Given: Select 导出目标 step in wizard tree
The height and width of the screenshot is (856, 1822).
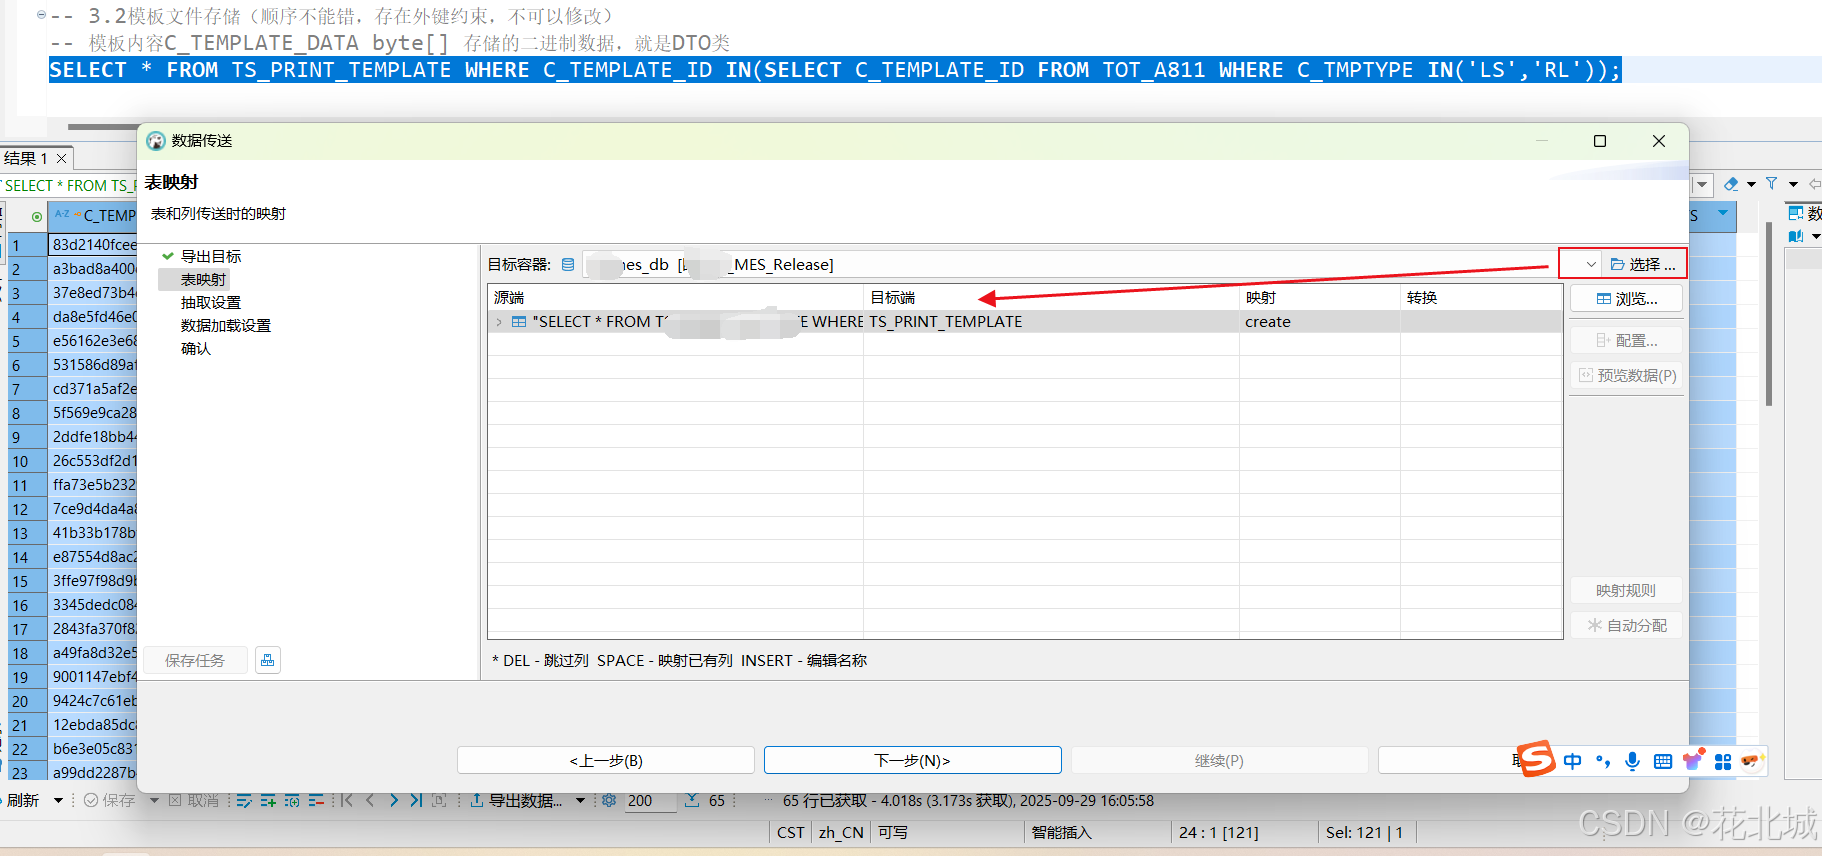Looking at the screenshot, I should click(211, 256).
